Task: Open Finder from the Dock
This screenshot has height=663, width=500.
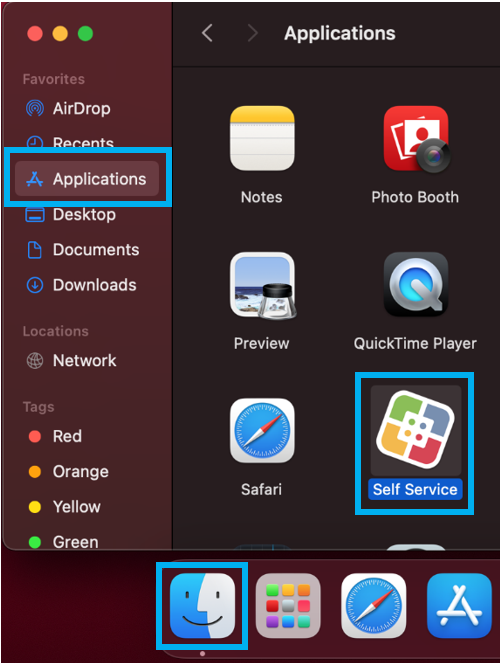Action: 202,605
